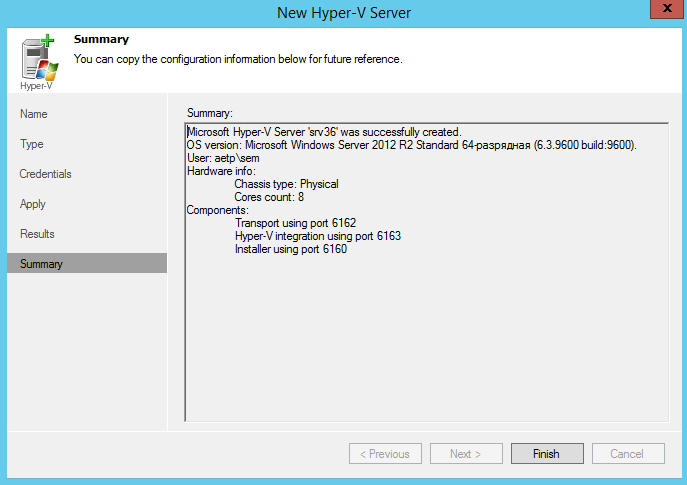Select the Apply wizard step
Image resolution: width=687 pixels, height=485 pixels.
[x=33, y=204]
